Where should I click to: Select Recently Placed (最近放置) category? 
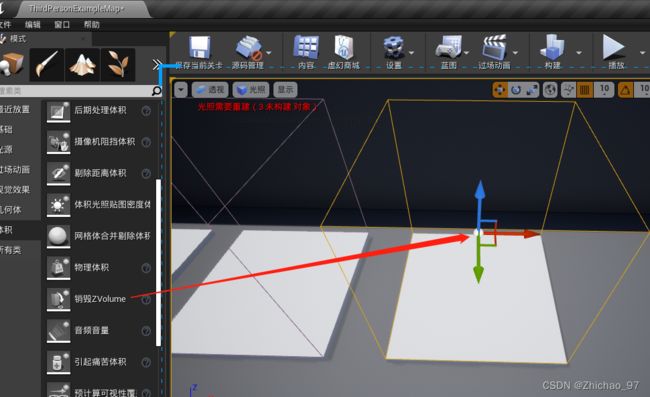point(15,109)
